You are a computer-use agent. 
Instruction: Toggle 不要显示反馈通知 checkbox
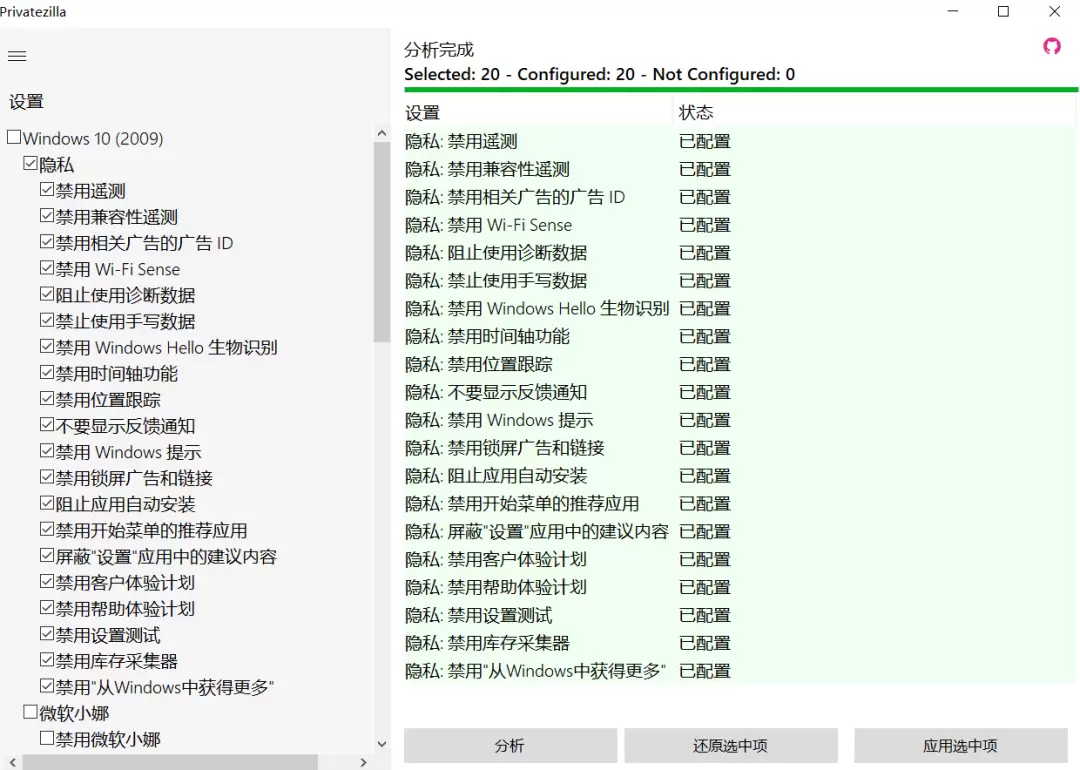(x=47, y=425)
